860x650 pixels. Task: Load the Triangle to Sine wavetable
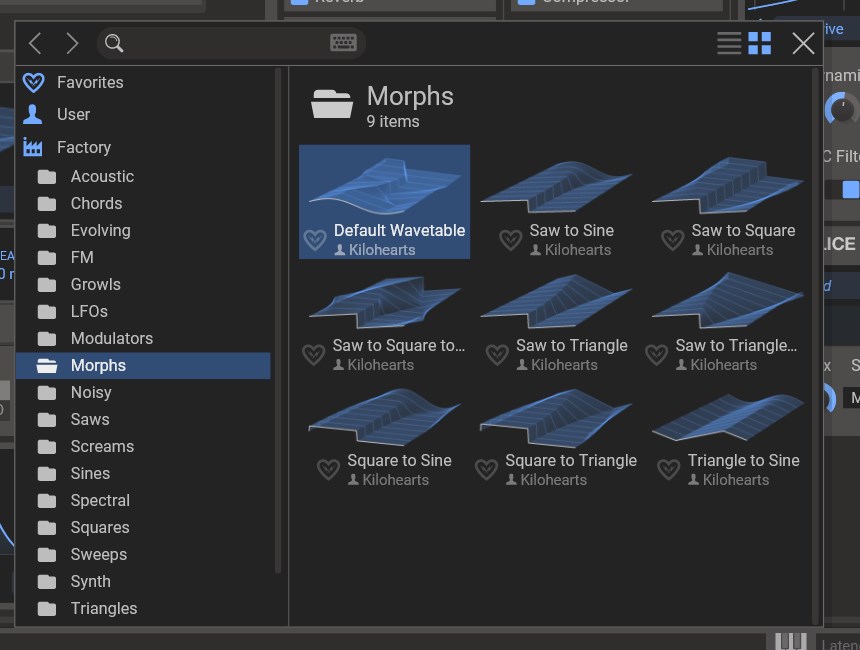(x=727, y=432)
